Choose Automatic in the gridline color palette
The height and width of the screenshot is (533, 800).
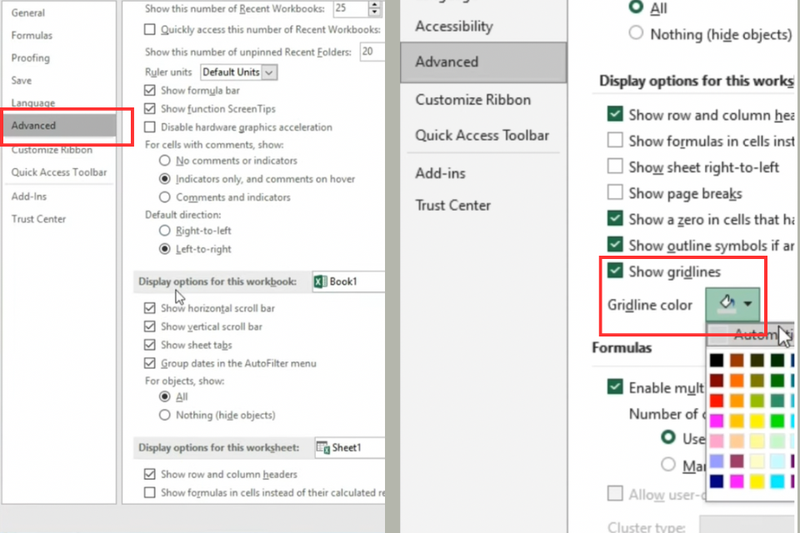pyautogui.click(x=751, y=335)
